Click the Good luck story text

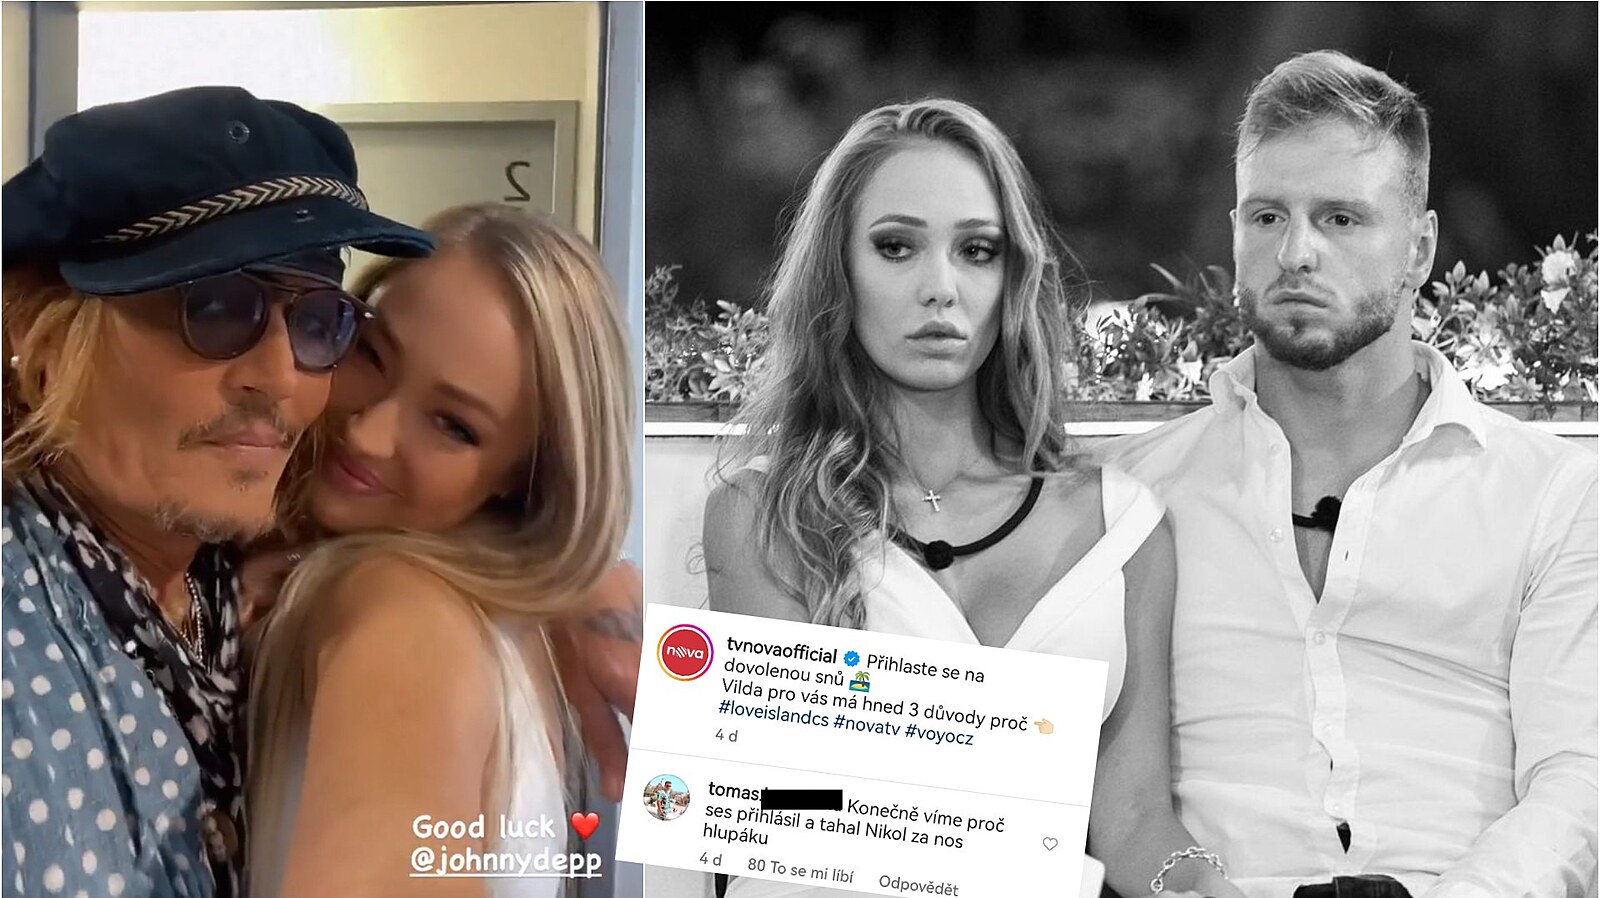484,827
